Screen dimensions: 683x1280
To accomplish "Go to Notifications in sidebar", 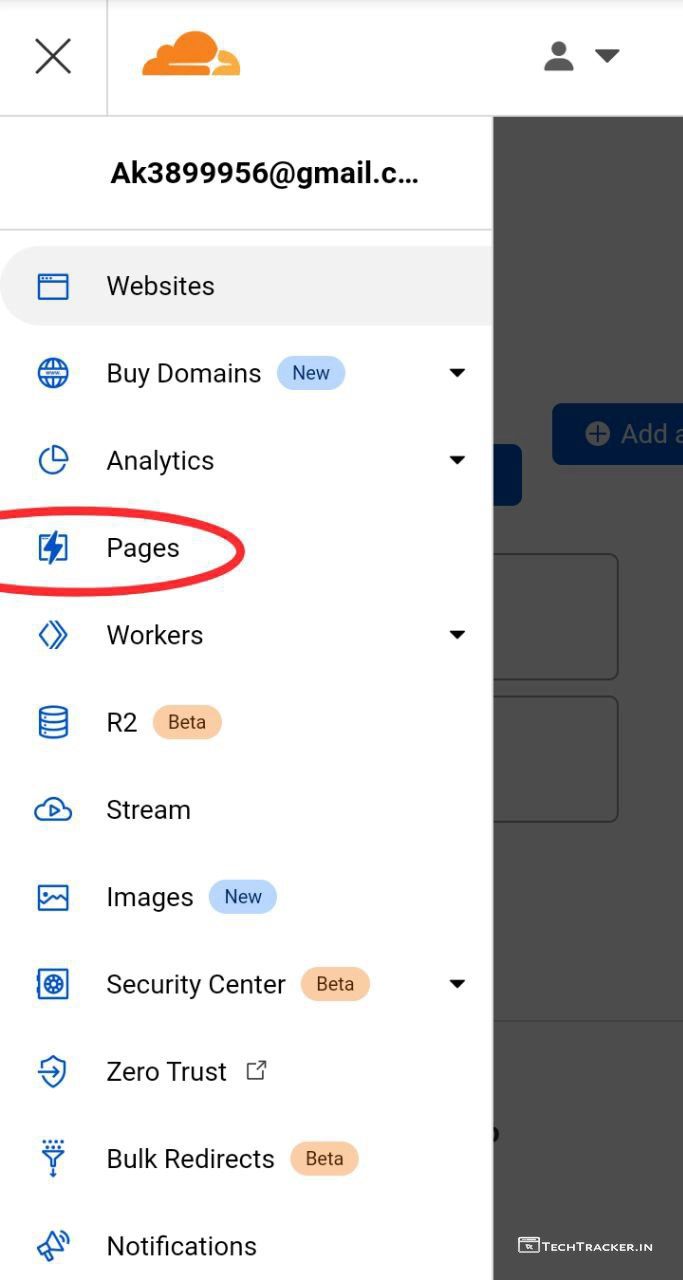I will click(x=181, y=1246).
